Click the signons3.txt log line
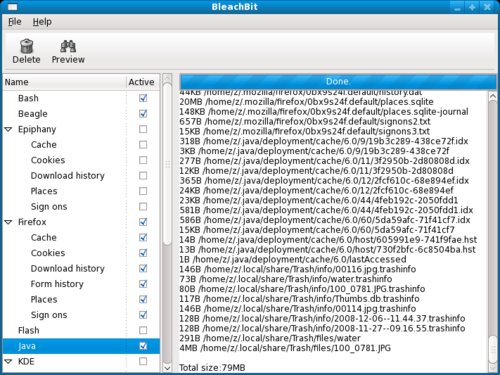The height and width of the screenshot is (375, 500). click(305, 131)
